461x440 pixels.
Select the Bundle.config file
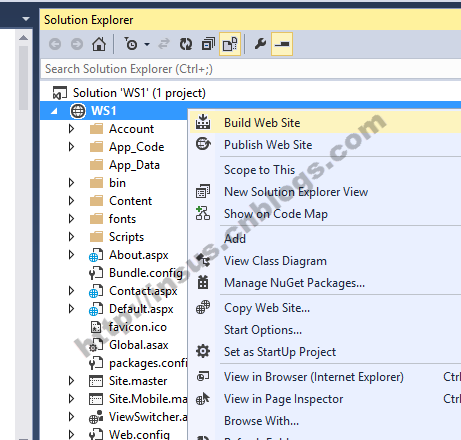146,273
